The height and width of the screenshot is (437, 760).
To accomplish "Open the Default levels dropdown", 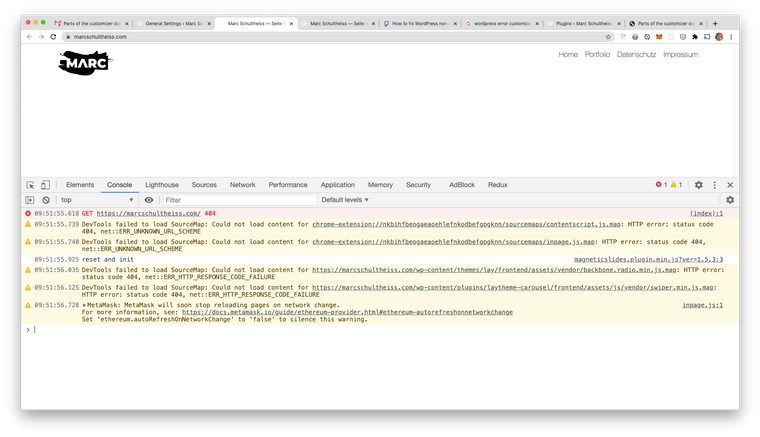I will coord(345,200).
